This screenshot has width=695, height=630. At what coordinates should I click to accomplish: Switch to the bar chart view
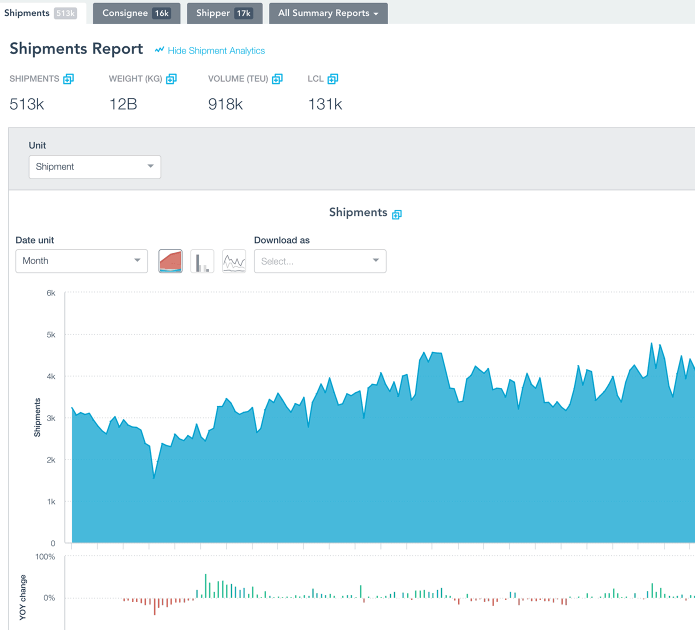[202, 261]
